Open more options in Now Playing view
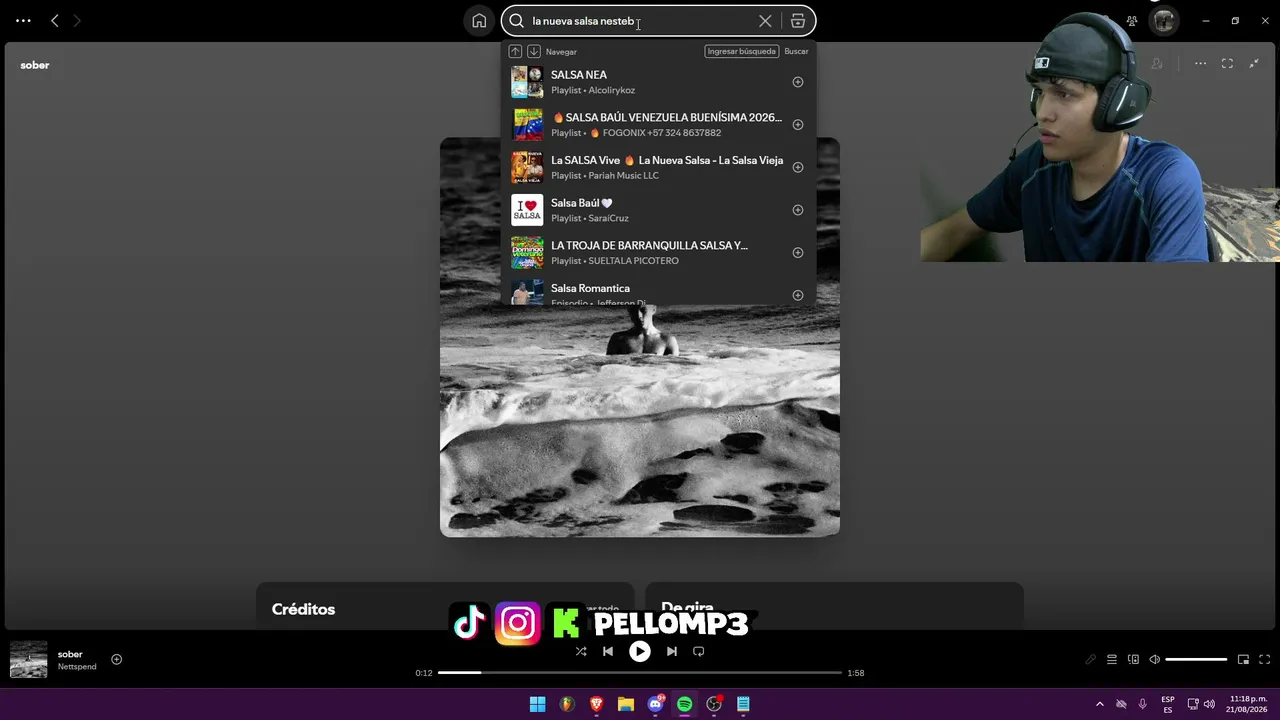Viewport: 1280px width, 720px height. (x=1200, y=64)
